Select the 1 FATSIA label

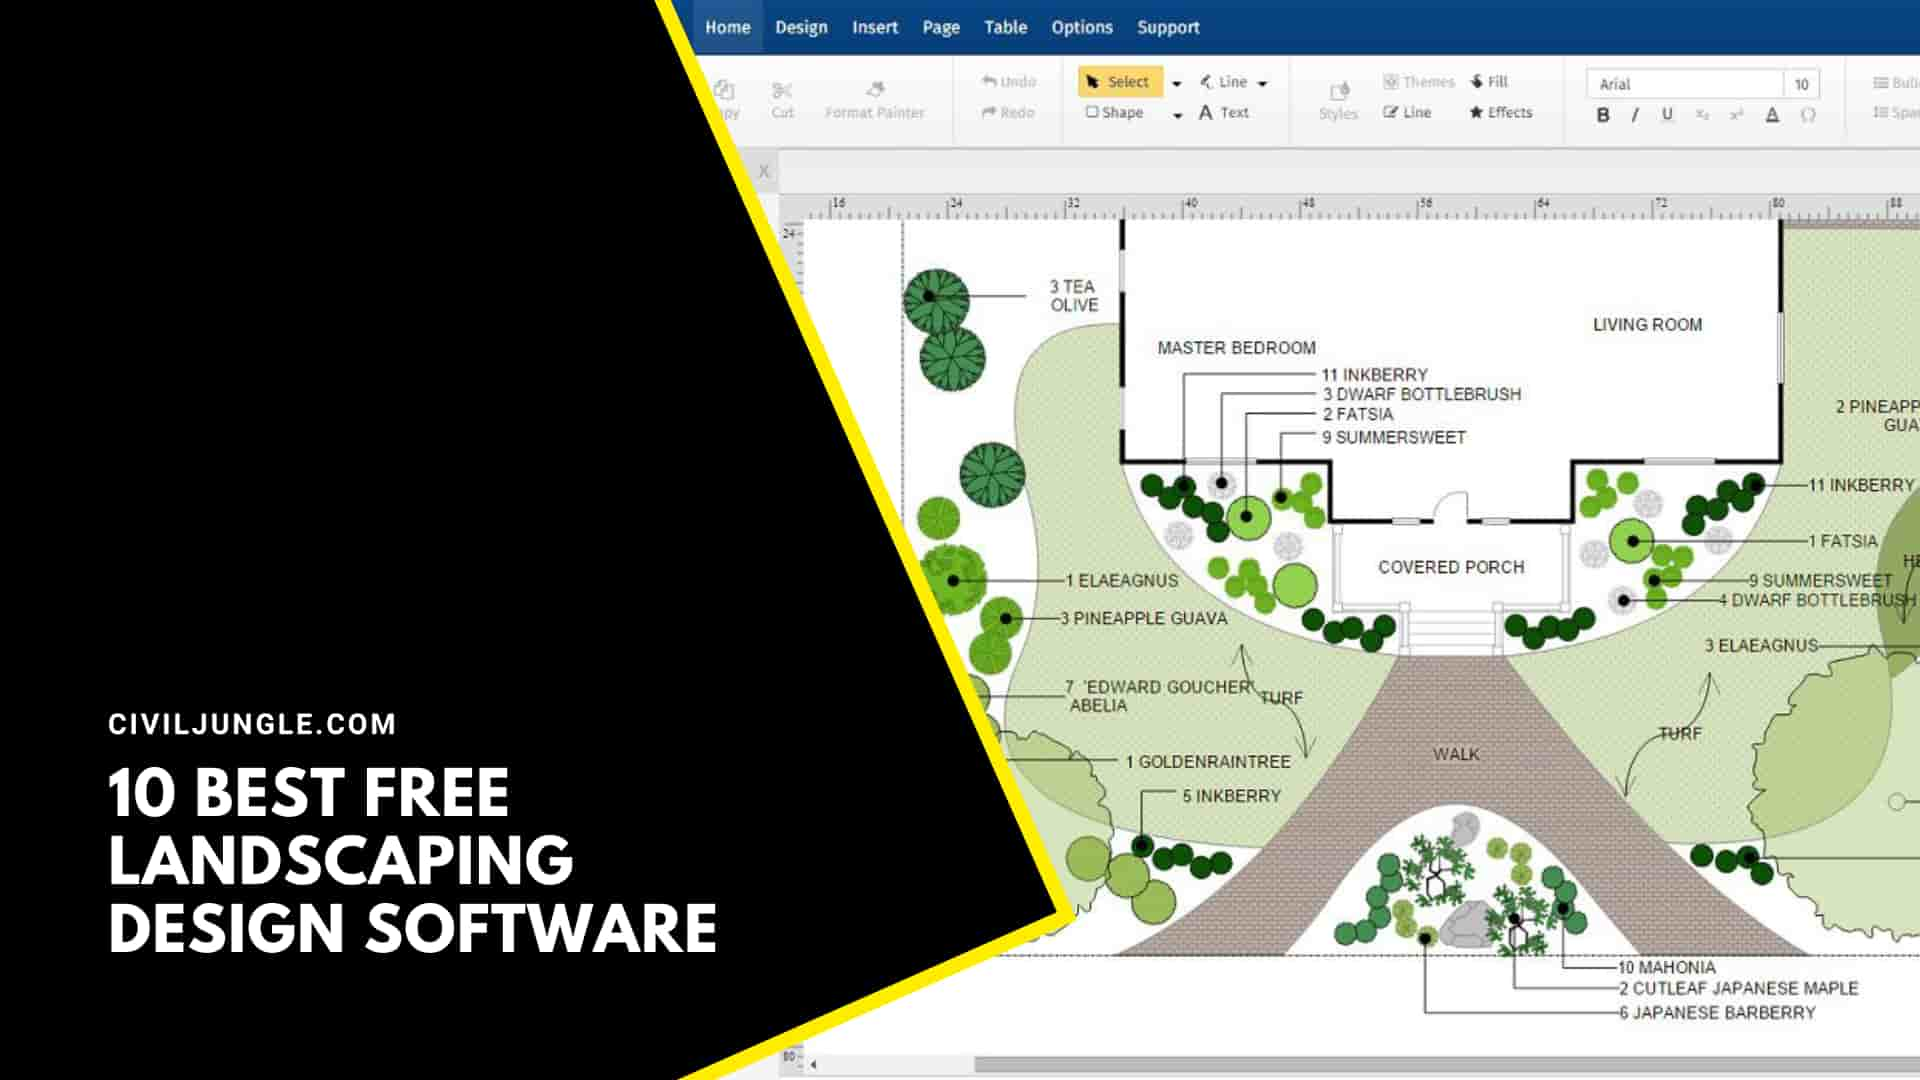(1843, 541)
